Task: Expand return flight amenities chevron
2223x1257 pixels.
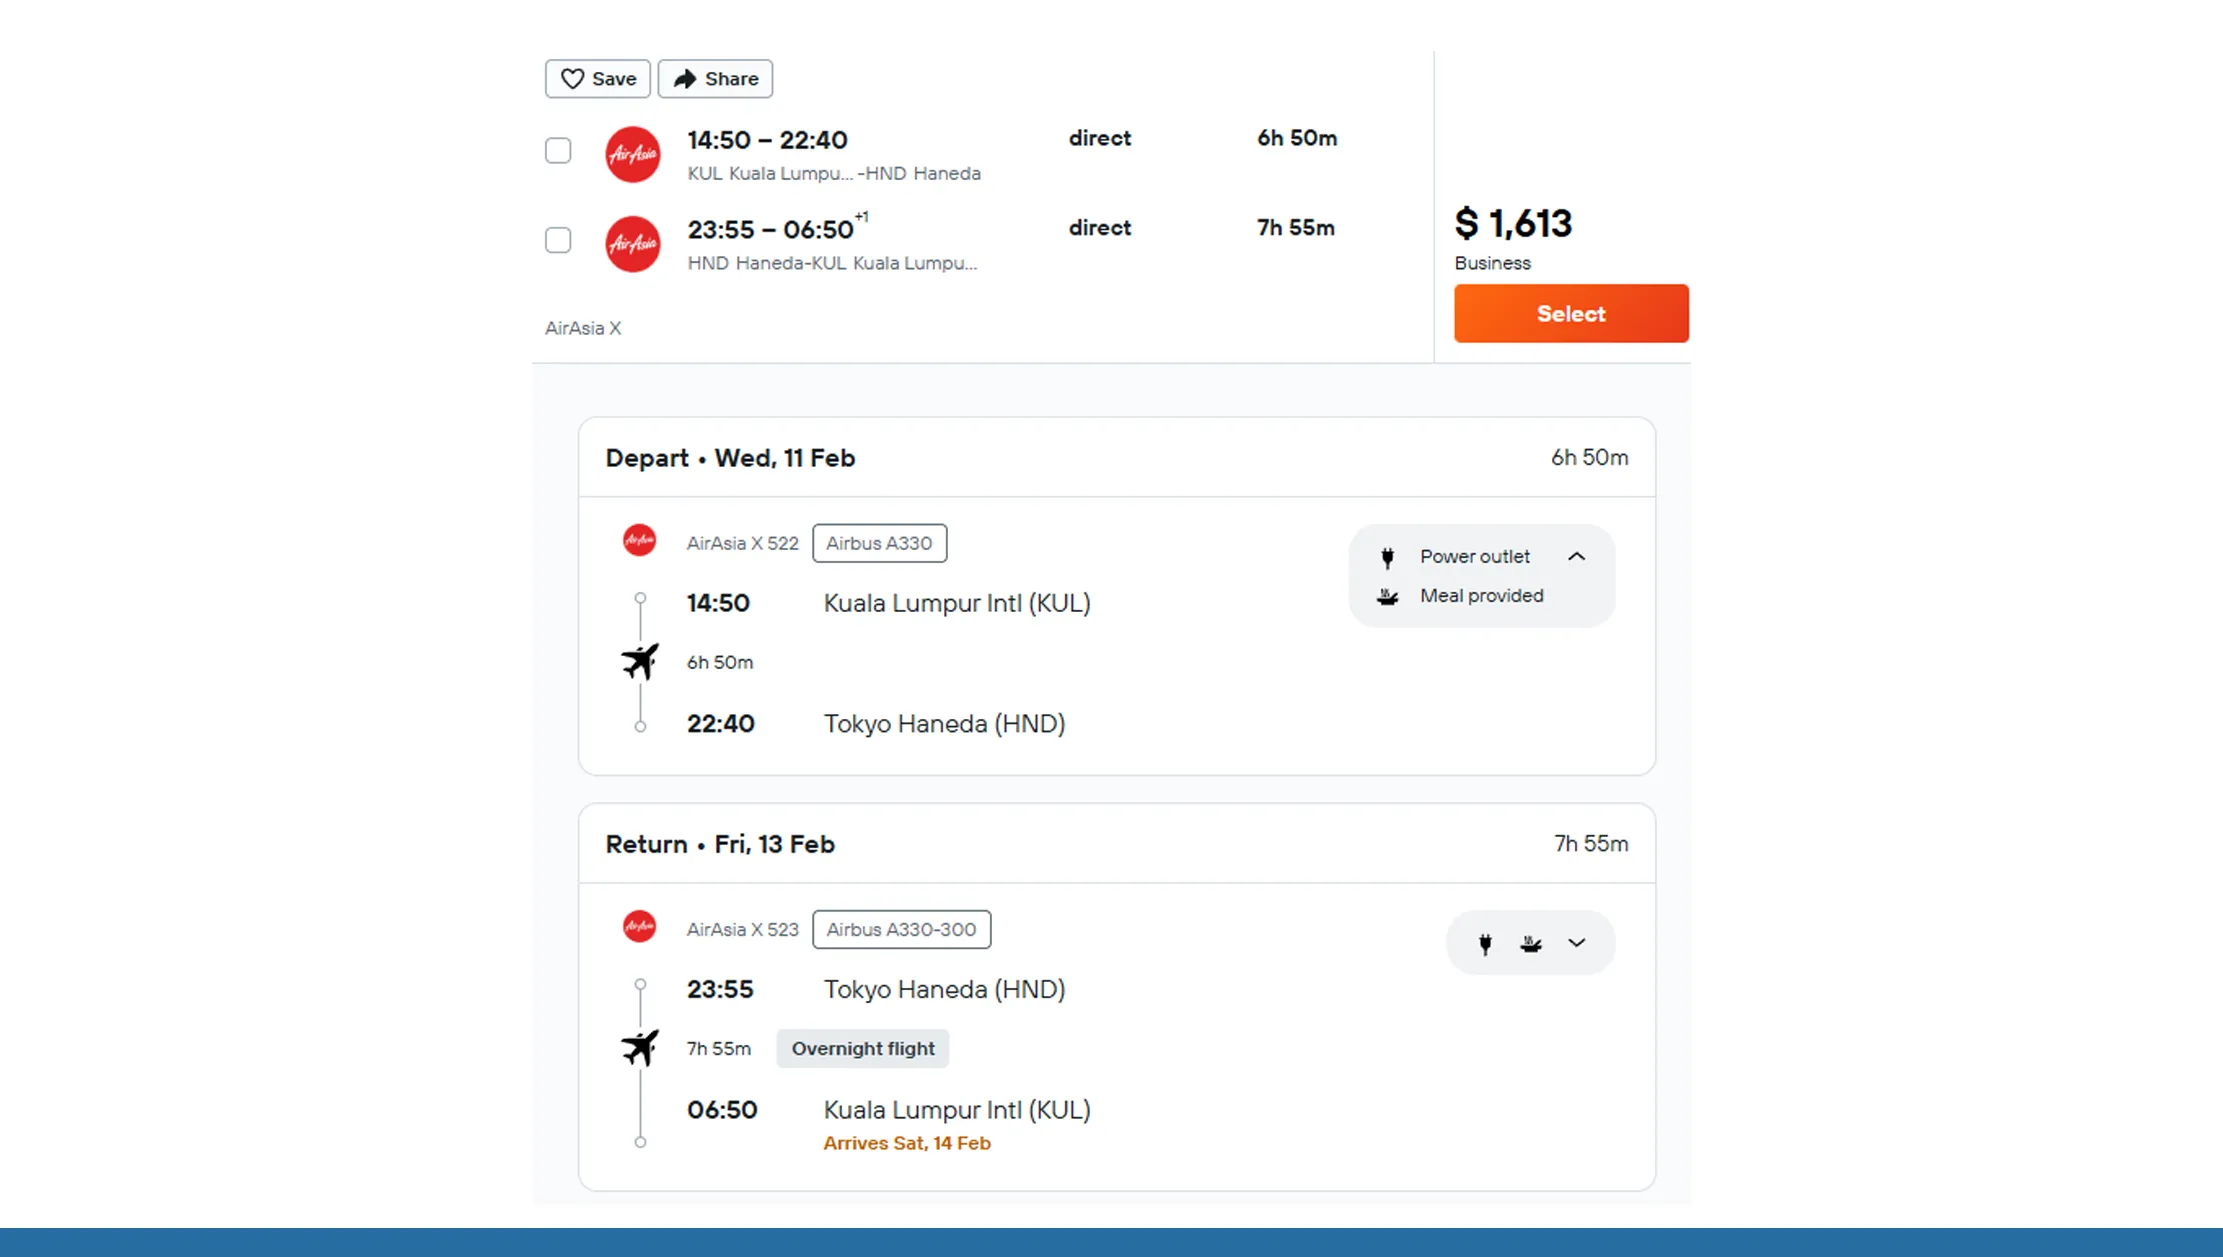Action: [1576, 943]
